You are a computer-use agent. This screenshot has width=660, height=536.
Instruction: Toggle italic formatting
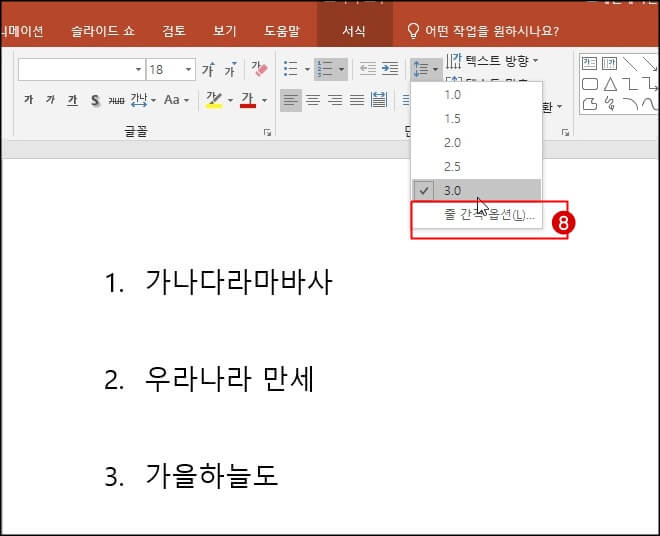tap(51, 100)
